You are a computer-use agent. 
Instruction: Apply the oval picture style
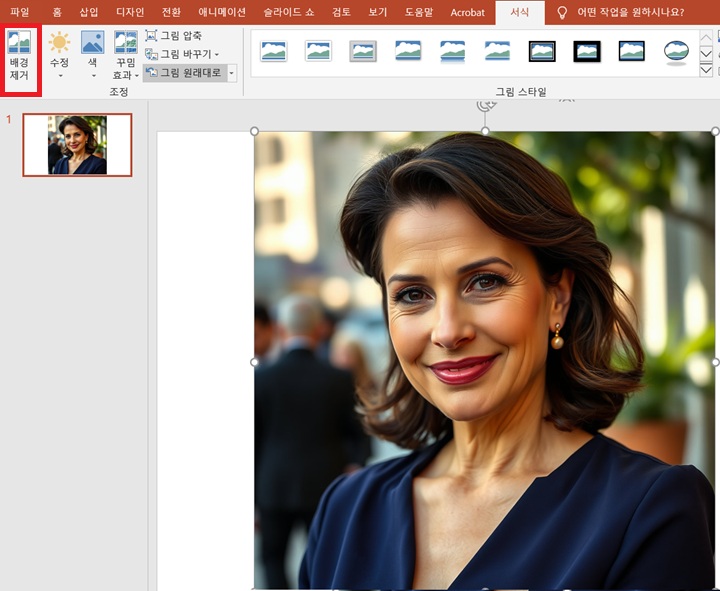click(x=676, y=52)
